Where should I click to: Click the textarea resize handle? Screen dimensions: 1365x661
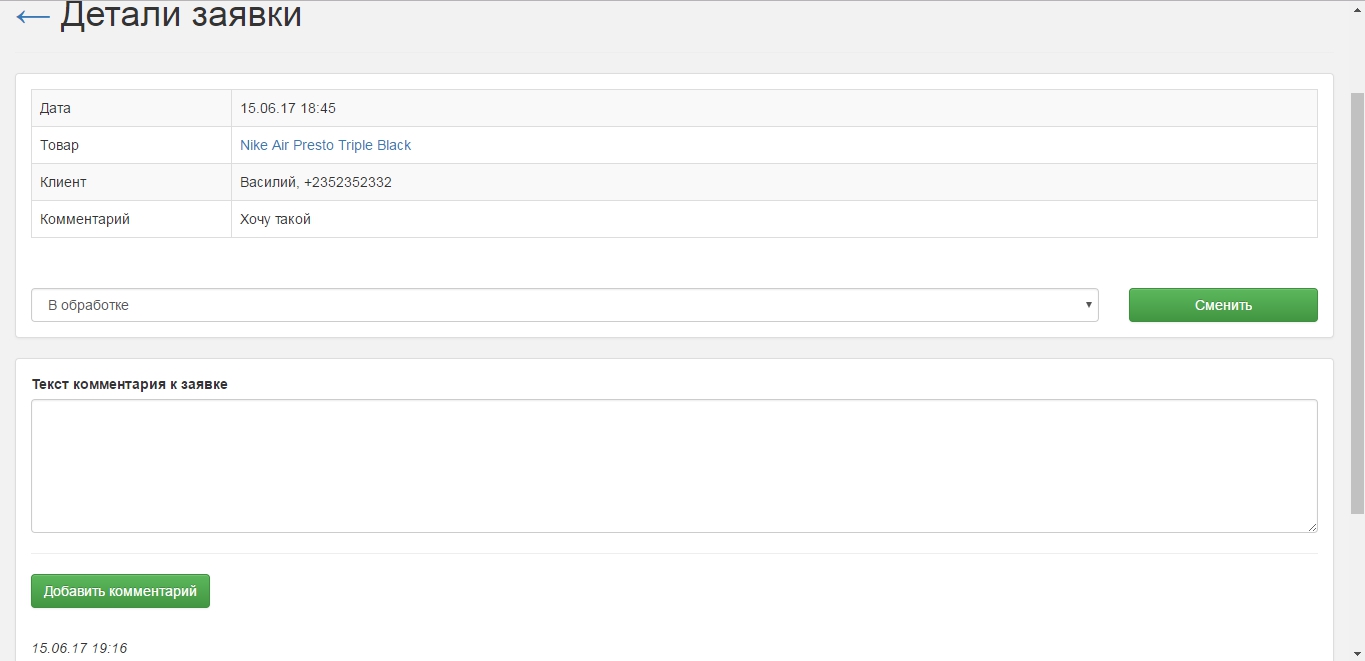[1311, 527]
